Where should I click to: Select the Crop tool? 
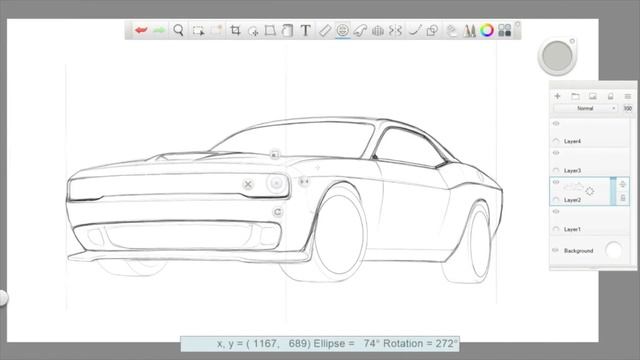(235, 30)
